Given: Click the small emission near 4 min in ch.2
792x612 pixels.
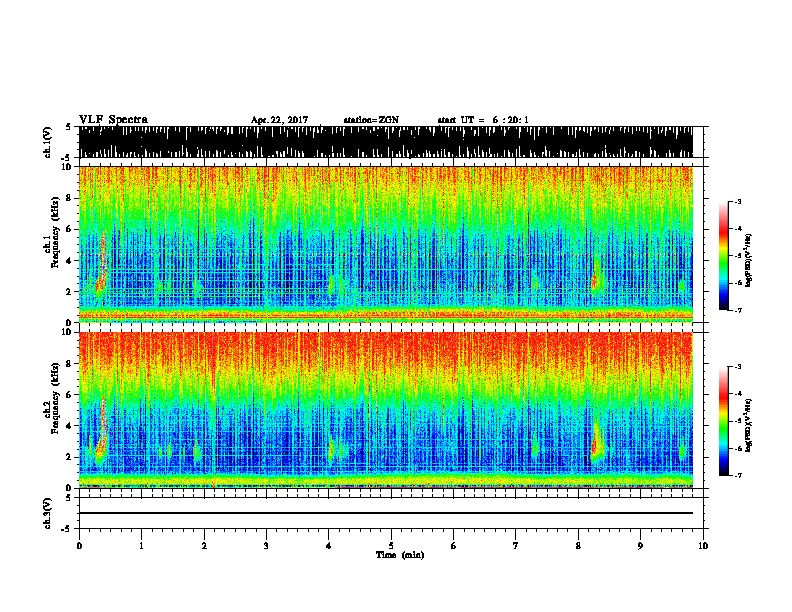Looking at the screenshot, I should (x=331, y=448).
